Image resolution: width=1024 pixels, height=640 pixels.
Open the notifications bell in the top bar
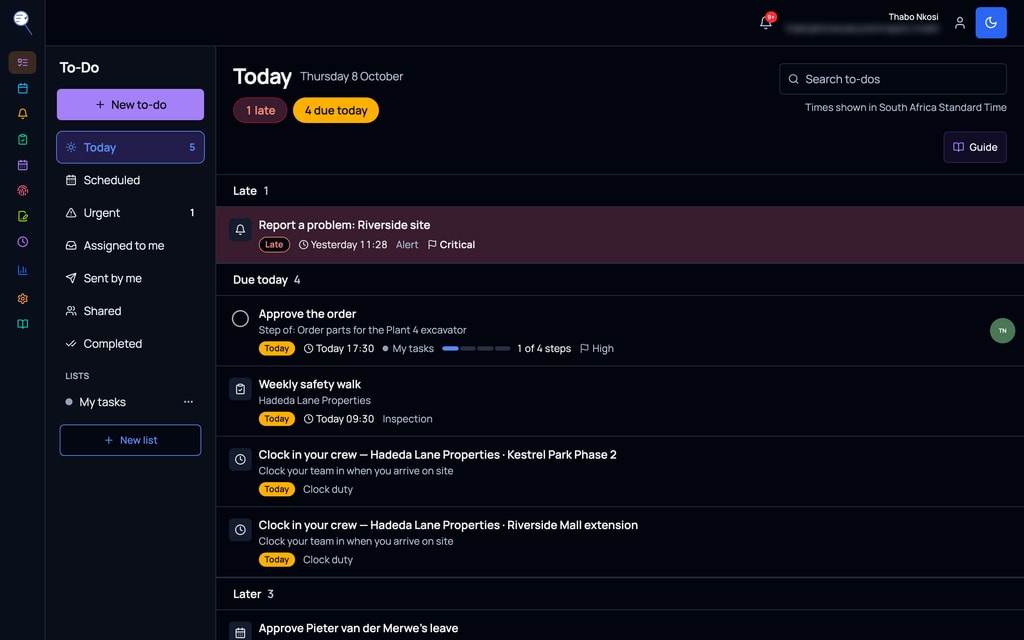tap(766, 23)
